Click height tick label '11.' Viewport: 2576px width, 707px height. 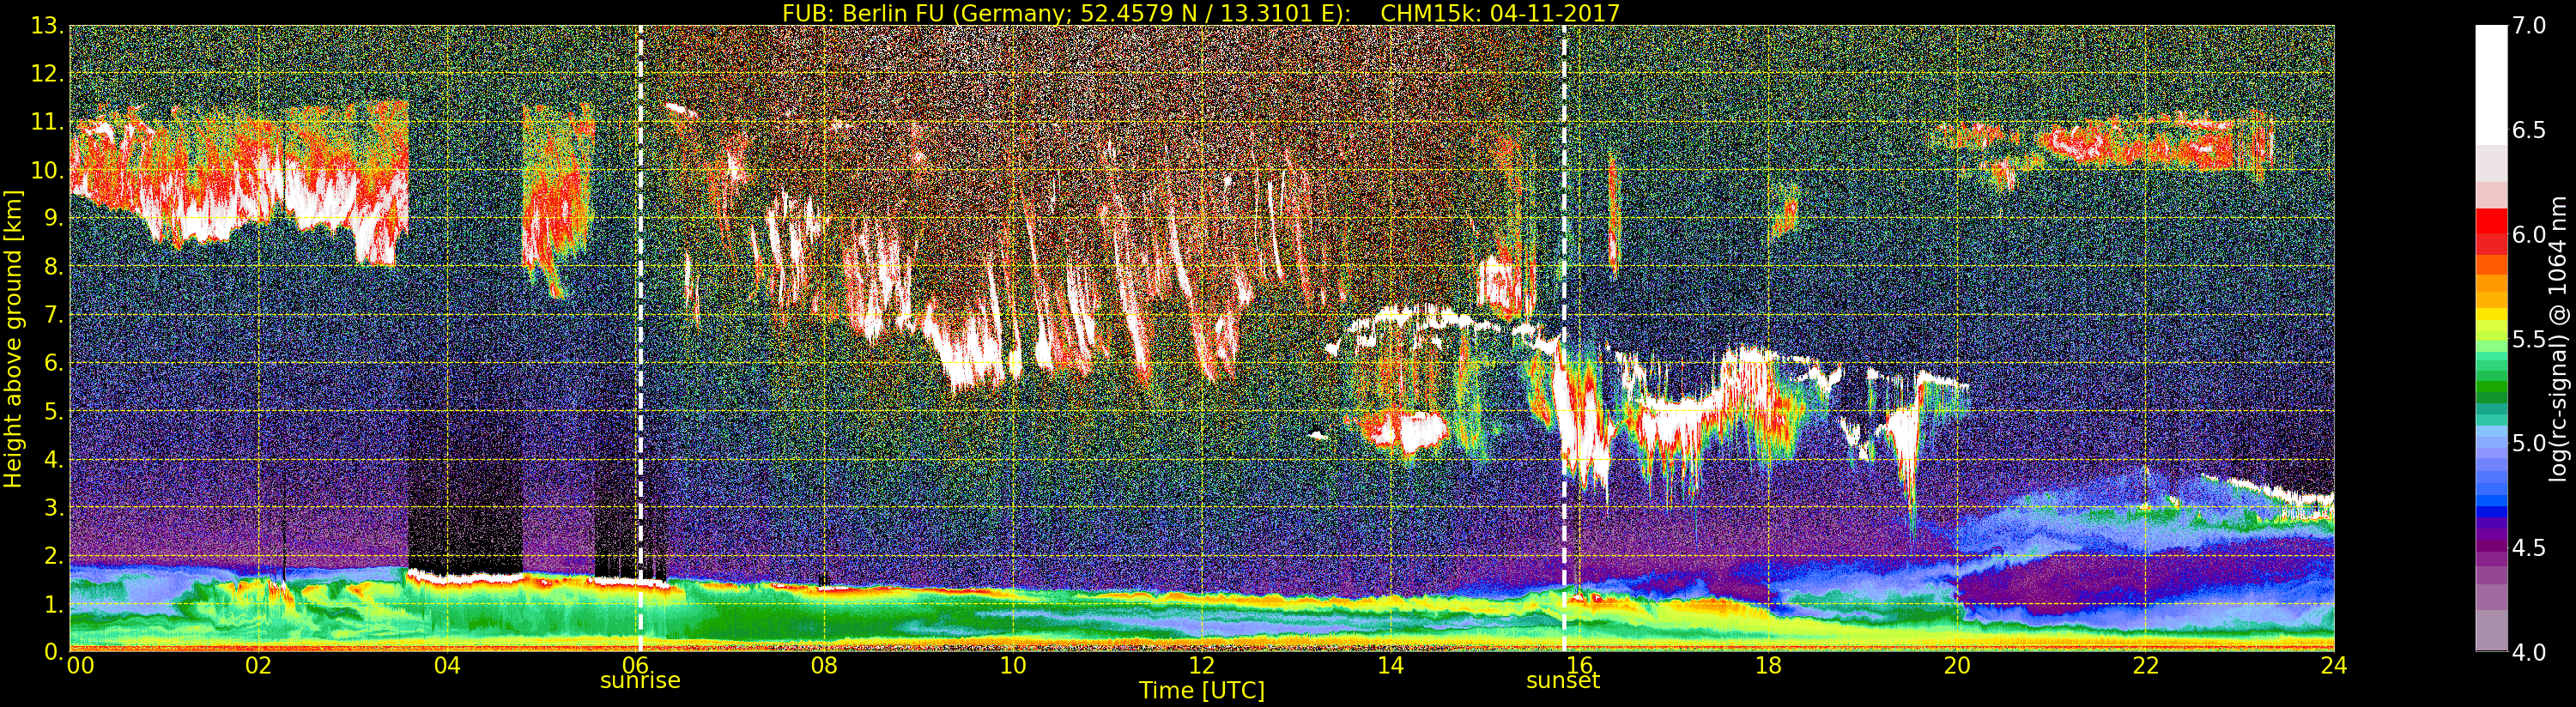click(47, 122)
